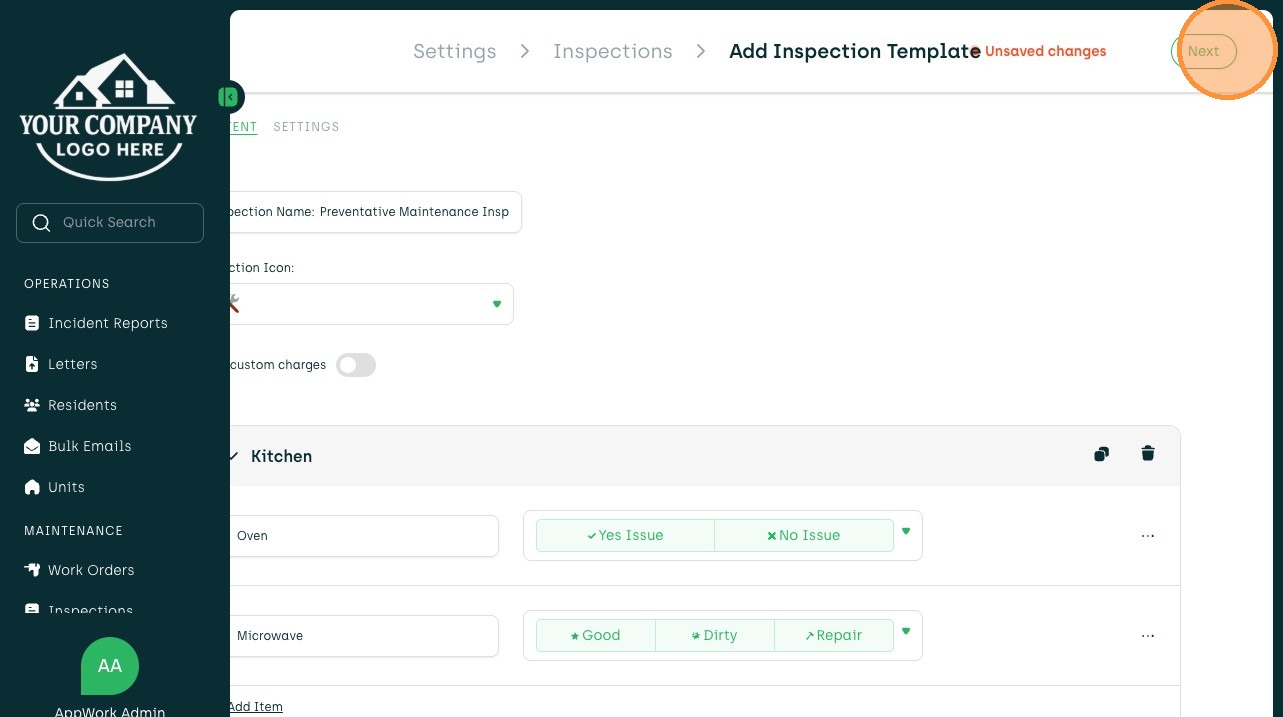Expand the Oven response type dropdown
Image resolution: width=1283 pixels, height=717 pixels.
click(x=906, y=531)
